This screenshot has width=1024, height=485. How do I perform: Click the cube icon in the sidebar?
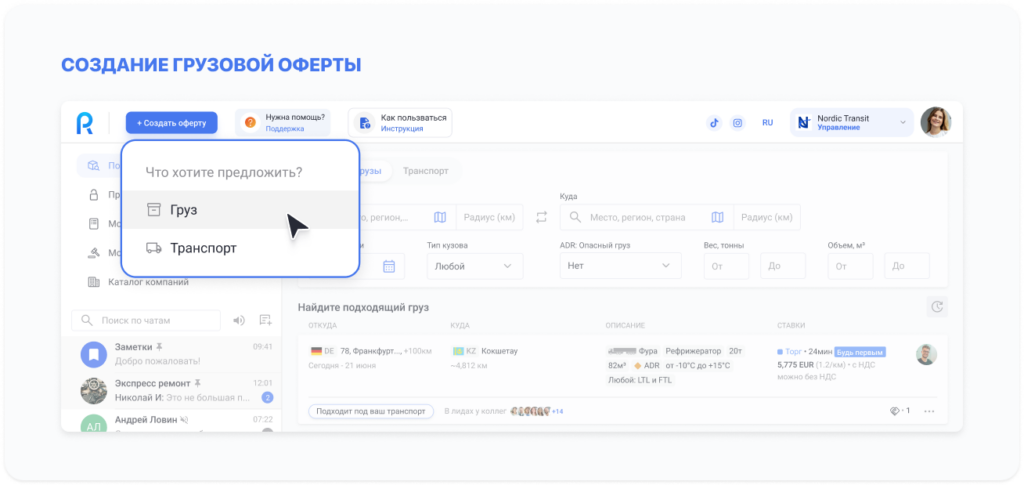tap(93, 166)
